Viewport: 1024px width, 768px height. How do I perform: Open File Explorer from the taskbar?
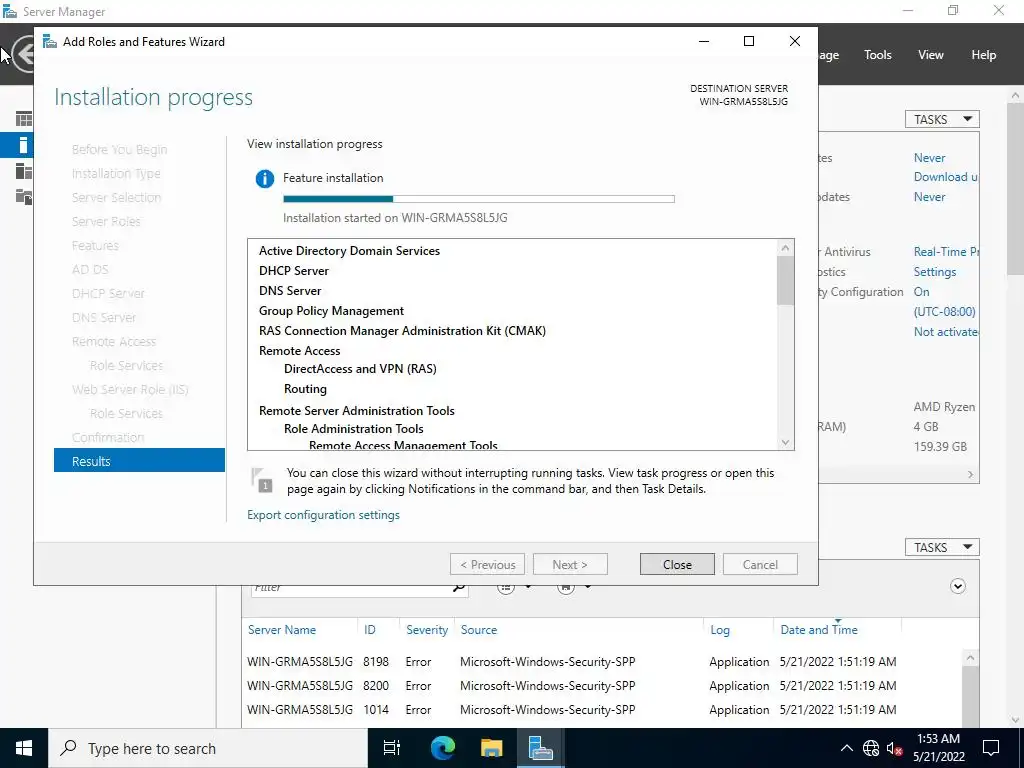click(491, 748)
